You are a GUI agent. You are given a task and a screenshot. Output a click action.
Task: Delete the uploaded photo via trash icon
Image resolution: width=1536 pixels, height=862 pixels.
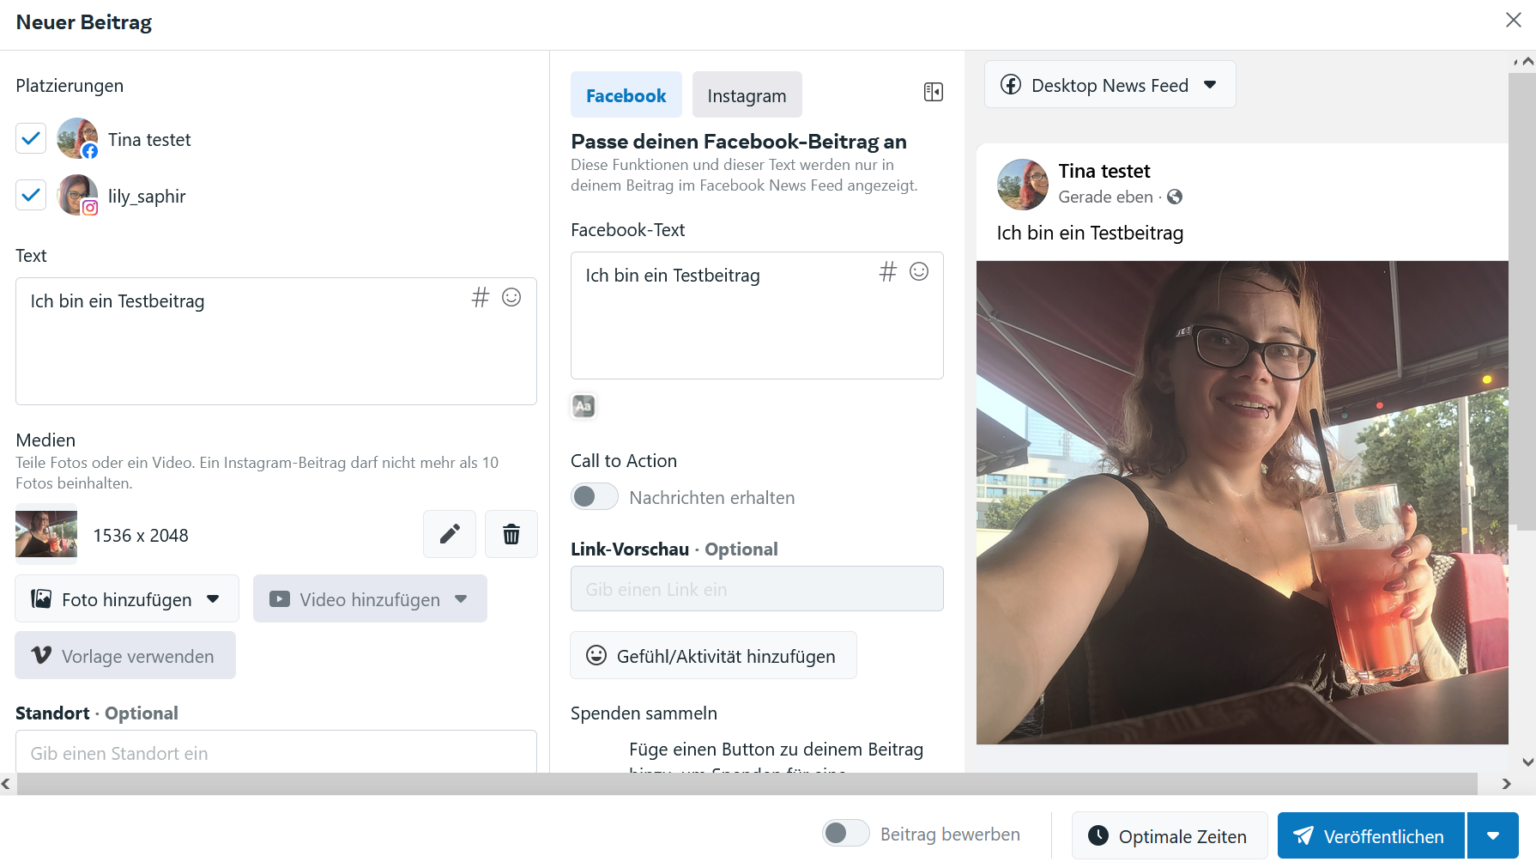click(511, 534)
